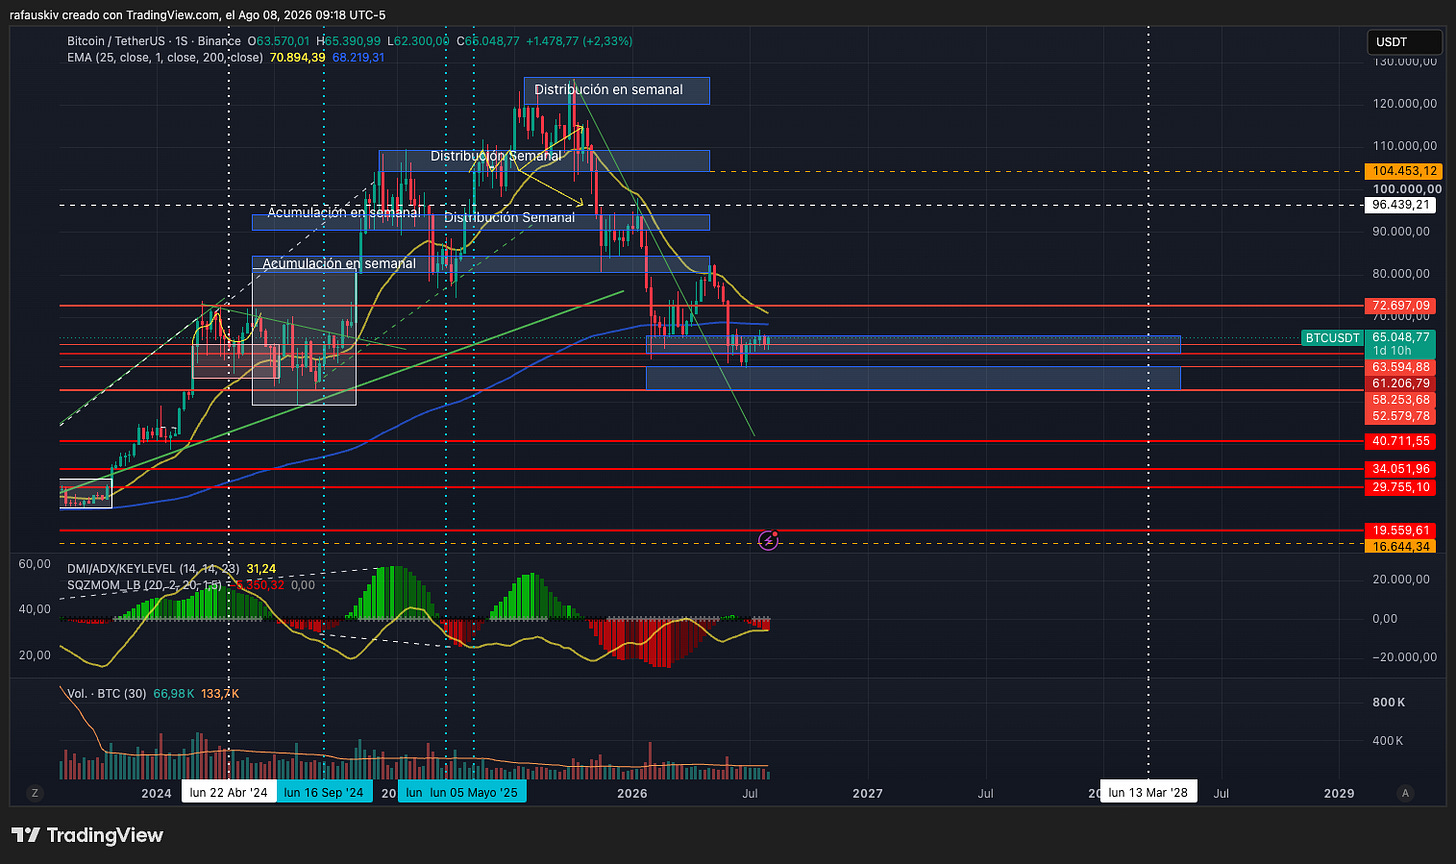Image resolution: width=1456 pixels, height=864 pixels.
Task: Click the 61.206,79 price label
Action: coord(1402,383)
